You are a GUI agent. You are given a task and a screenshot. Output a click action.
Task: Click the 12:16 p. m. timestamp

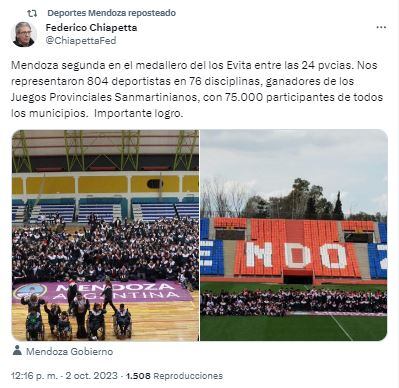tap(34, 376)
